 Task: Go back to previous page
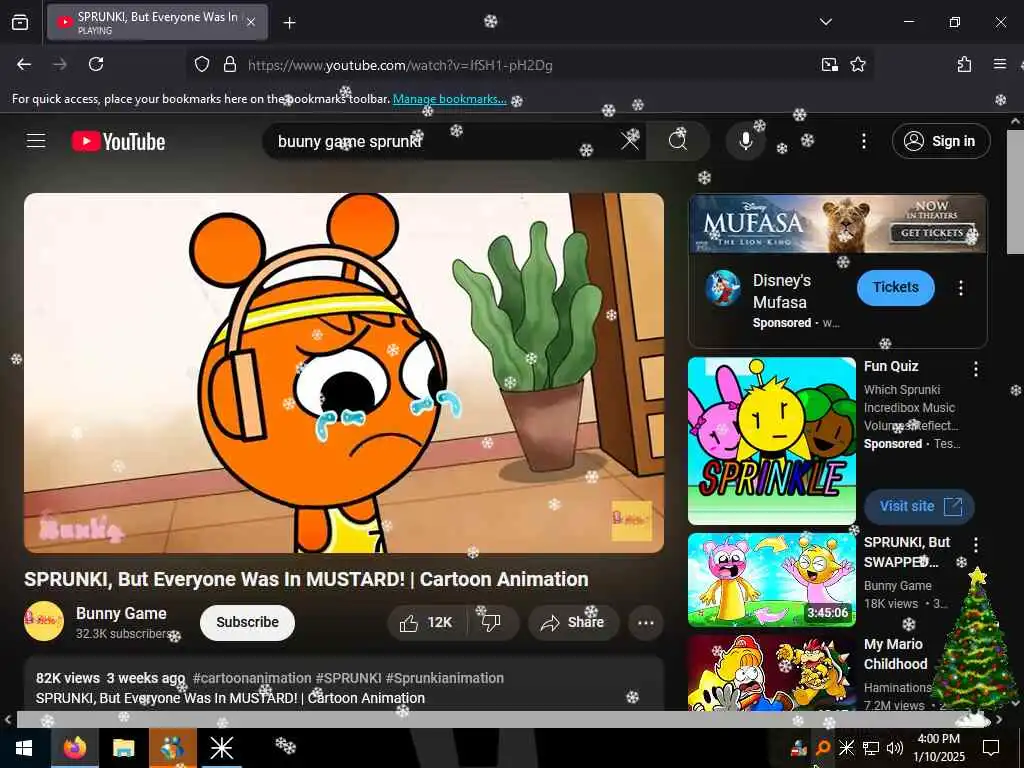coord(24,64)
